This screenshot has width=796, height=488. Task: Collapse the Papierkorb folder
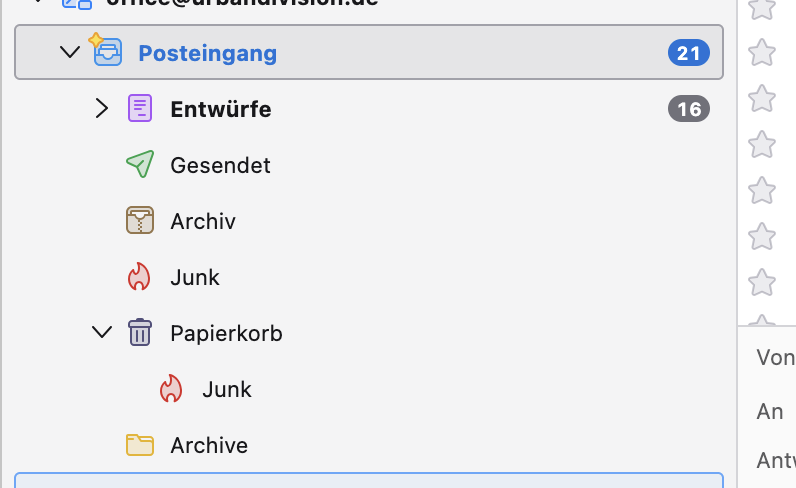click(101, 332)
